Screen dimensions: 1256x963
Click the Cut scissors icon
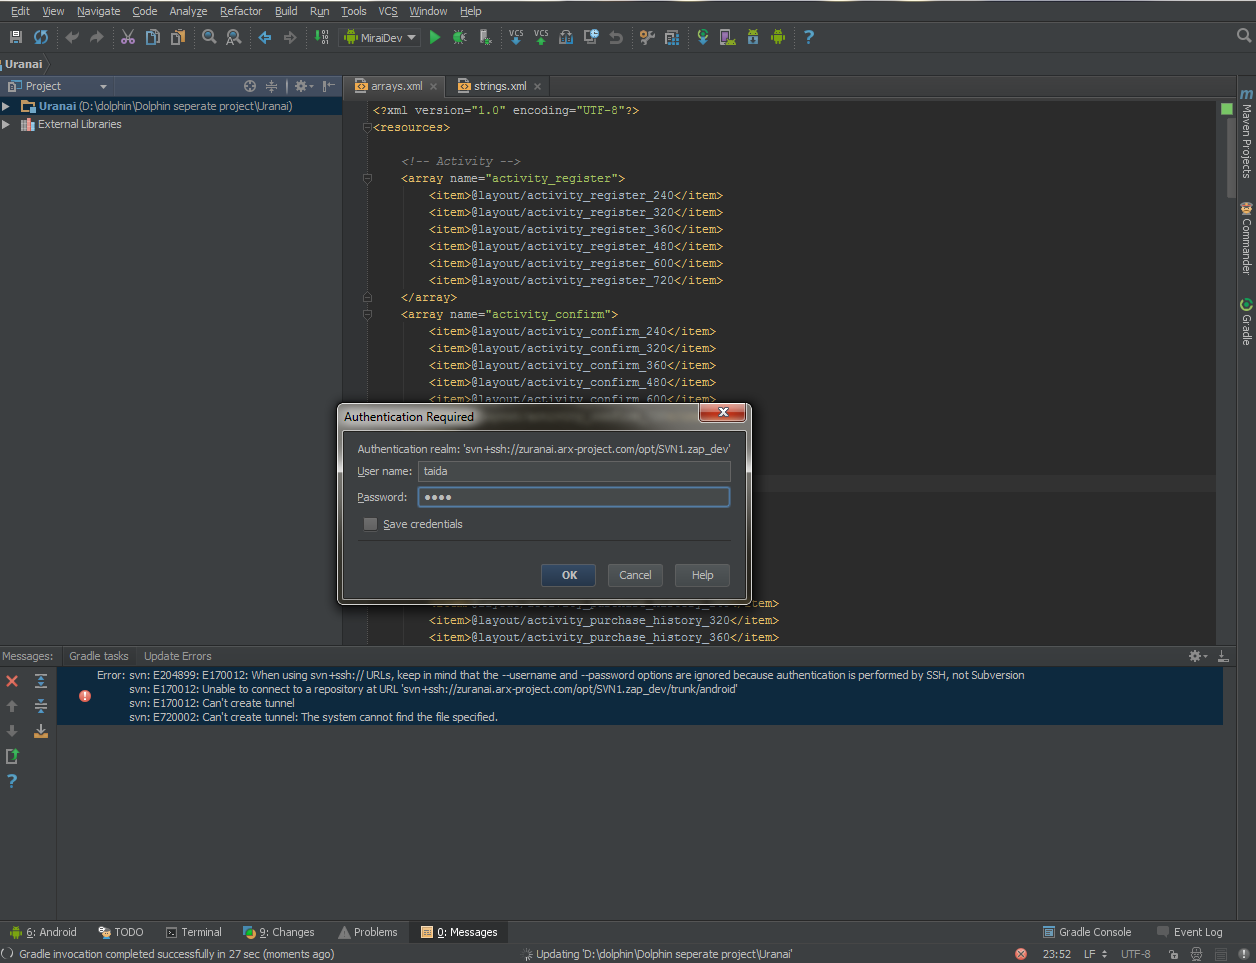[128, 37]
